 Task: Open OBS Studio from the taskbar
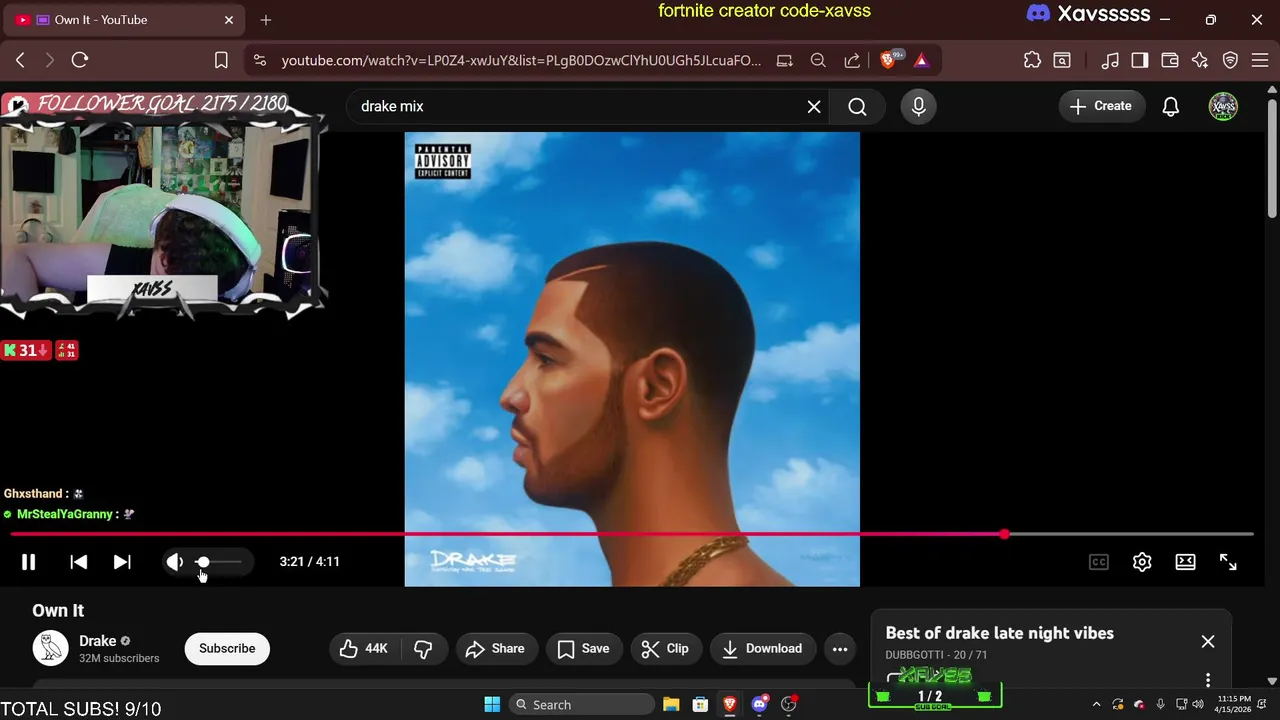click(x=789, y=704)
